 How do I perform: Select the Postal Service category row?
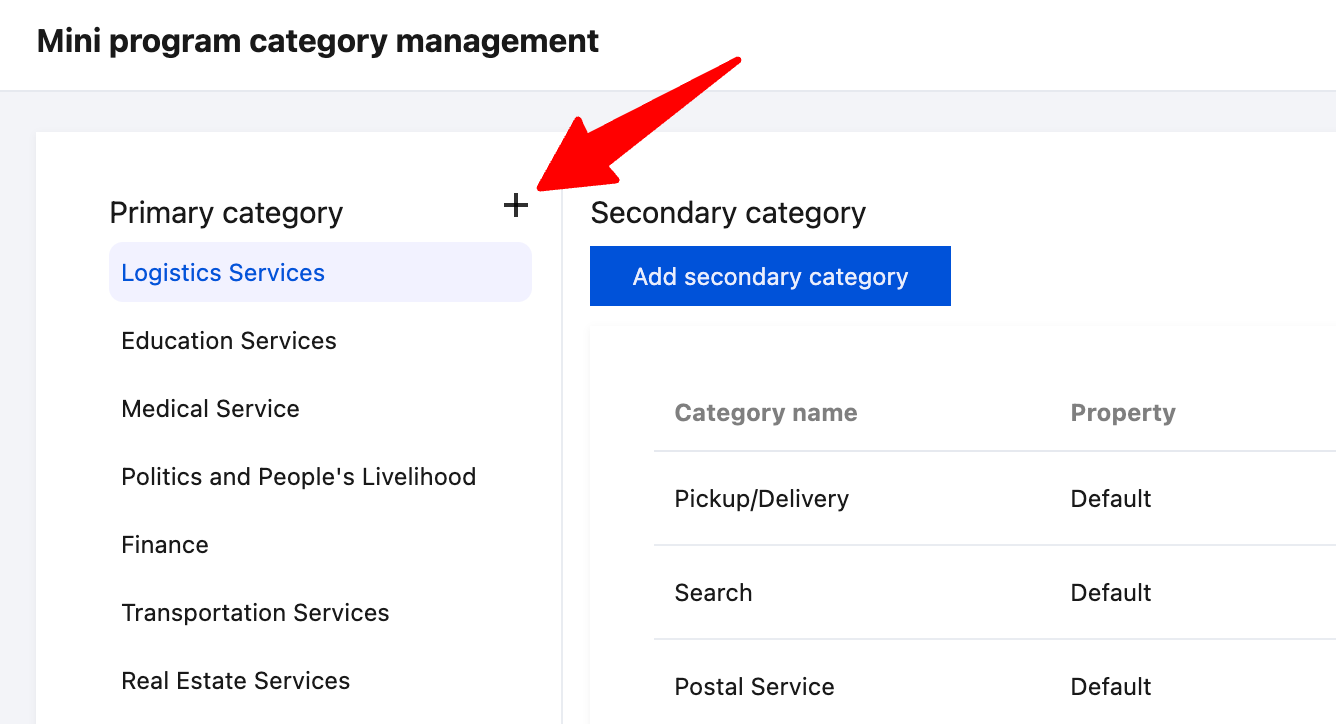coord(754,687)
